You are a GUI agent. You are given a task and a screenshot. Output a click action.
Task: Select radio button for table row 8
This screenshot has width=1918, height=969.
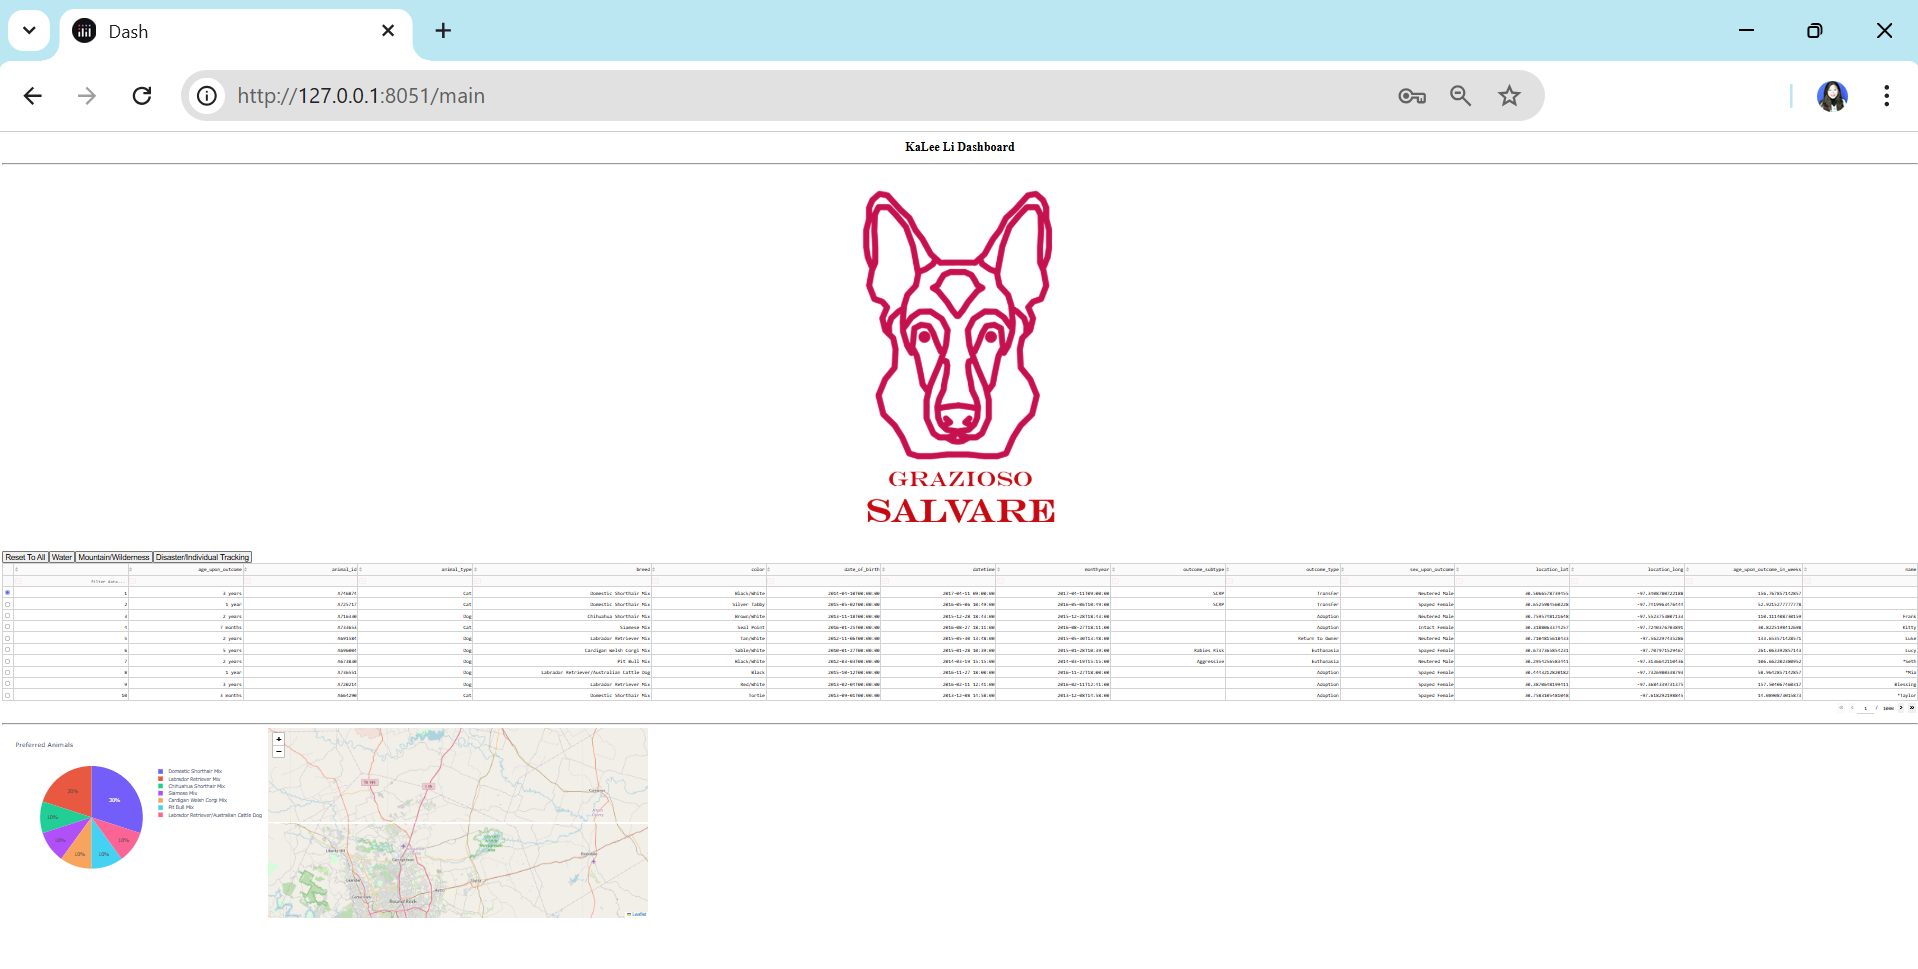[x=7, y=672]
